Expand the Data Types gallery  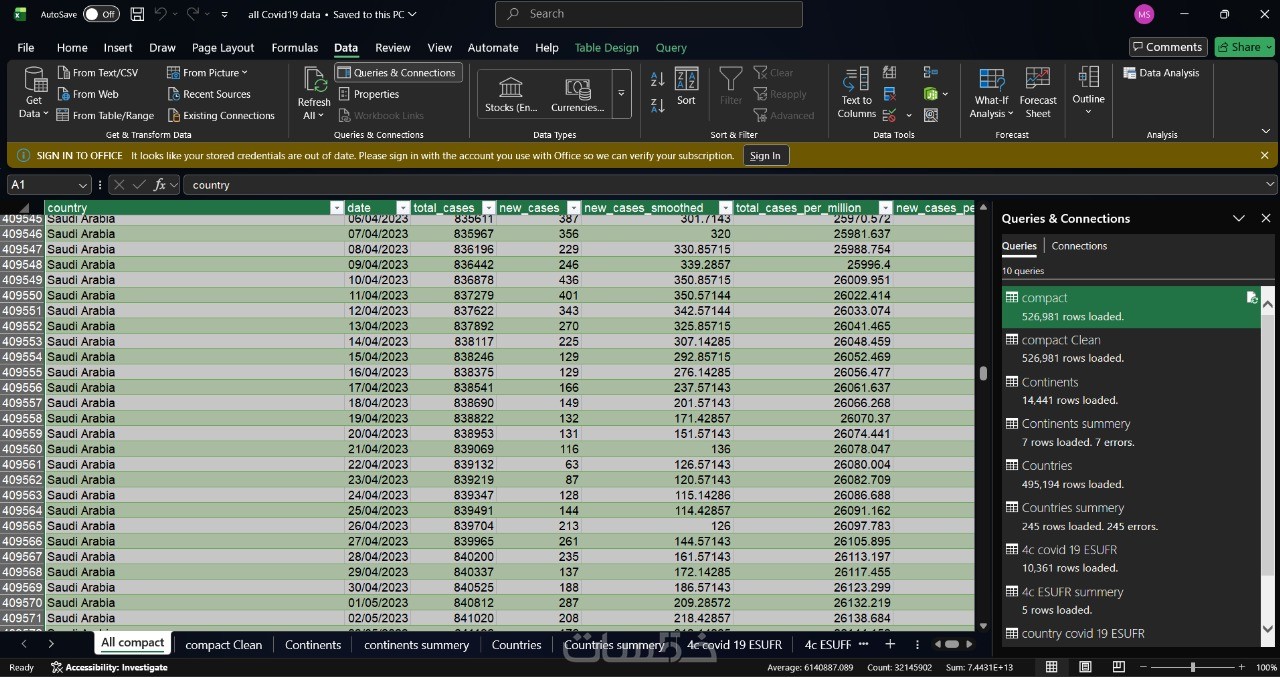621,94
